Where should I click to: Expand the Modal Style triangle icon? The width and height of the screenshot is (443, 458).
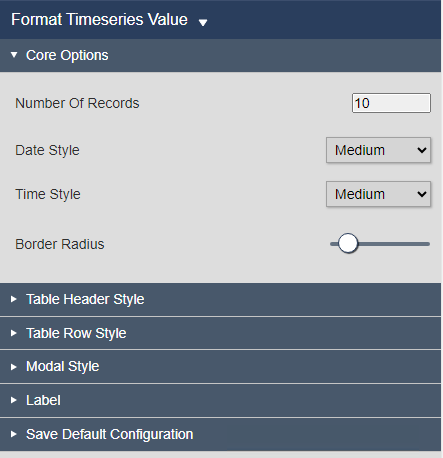point(13,367)
